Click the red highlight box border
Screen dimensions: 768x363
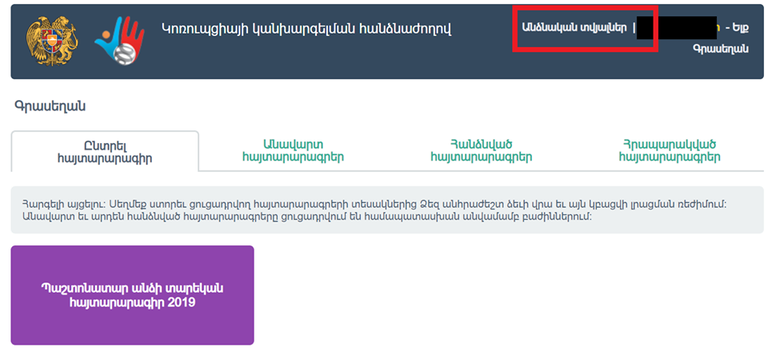point(585,7)
